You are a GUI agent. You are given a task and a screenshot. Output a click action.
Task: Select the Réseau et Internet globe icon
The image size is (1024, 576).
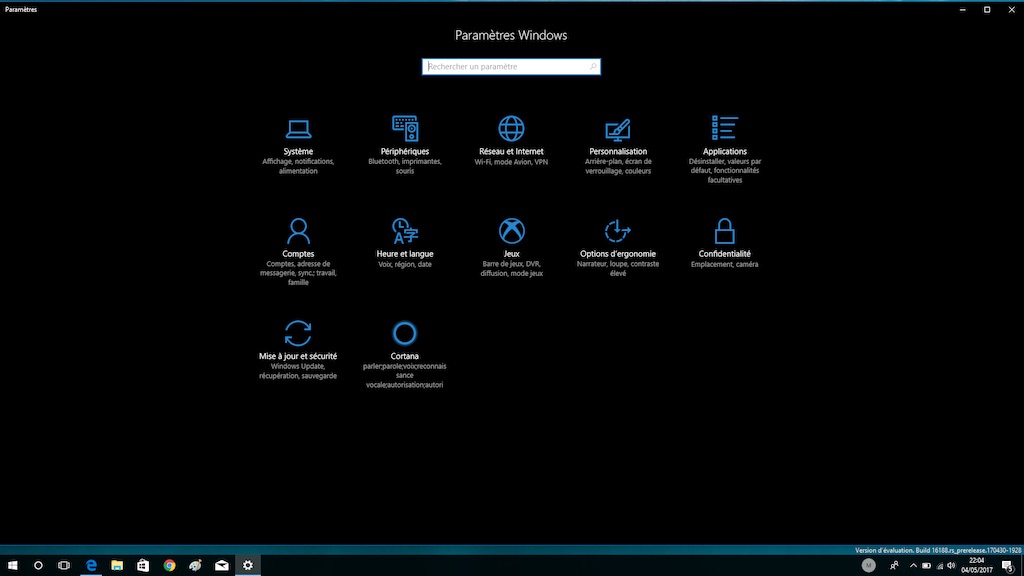pos(511,128)
